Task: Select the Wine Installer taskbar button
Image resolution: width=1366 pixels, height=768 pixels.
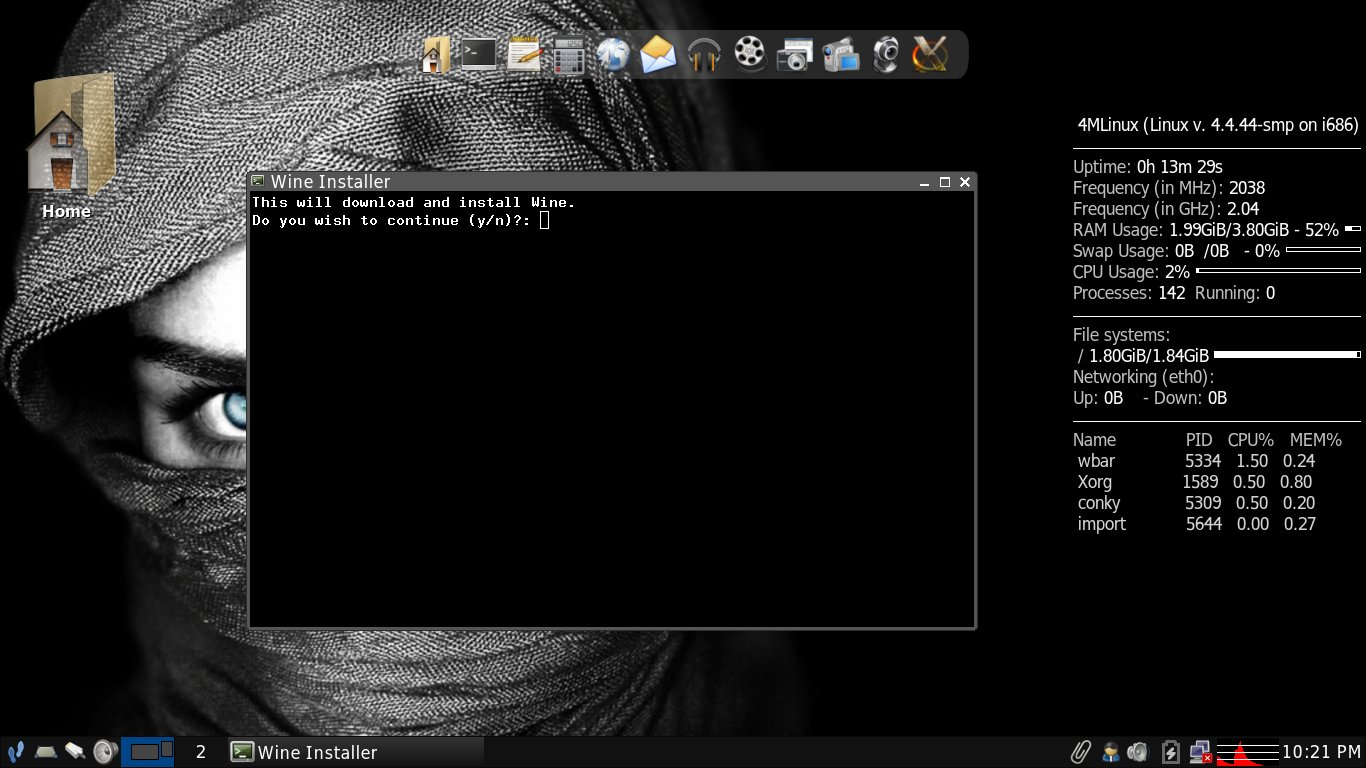Action: coord(356,752)
